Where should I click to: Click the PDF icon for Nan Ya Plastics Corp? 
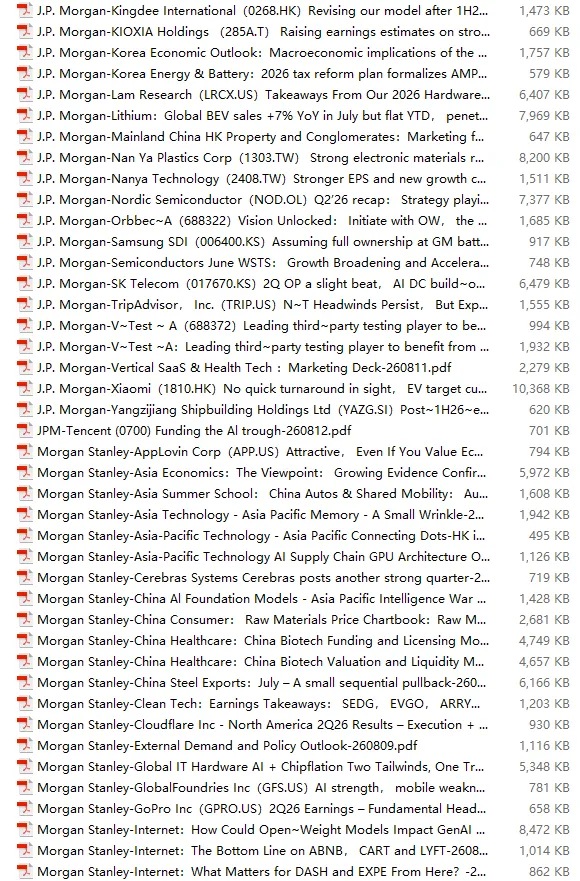25,158
